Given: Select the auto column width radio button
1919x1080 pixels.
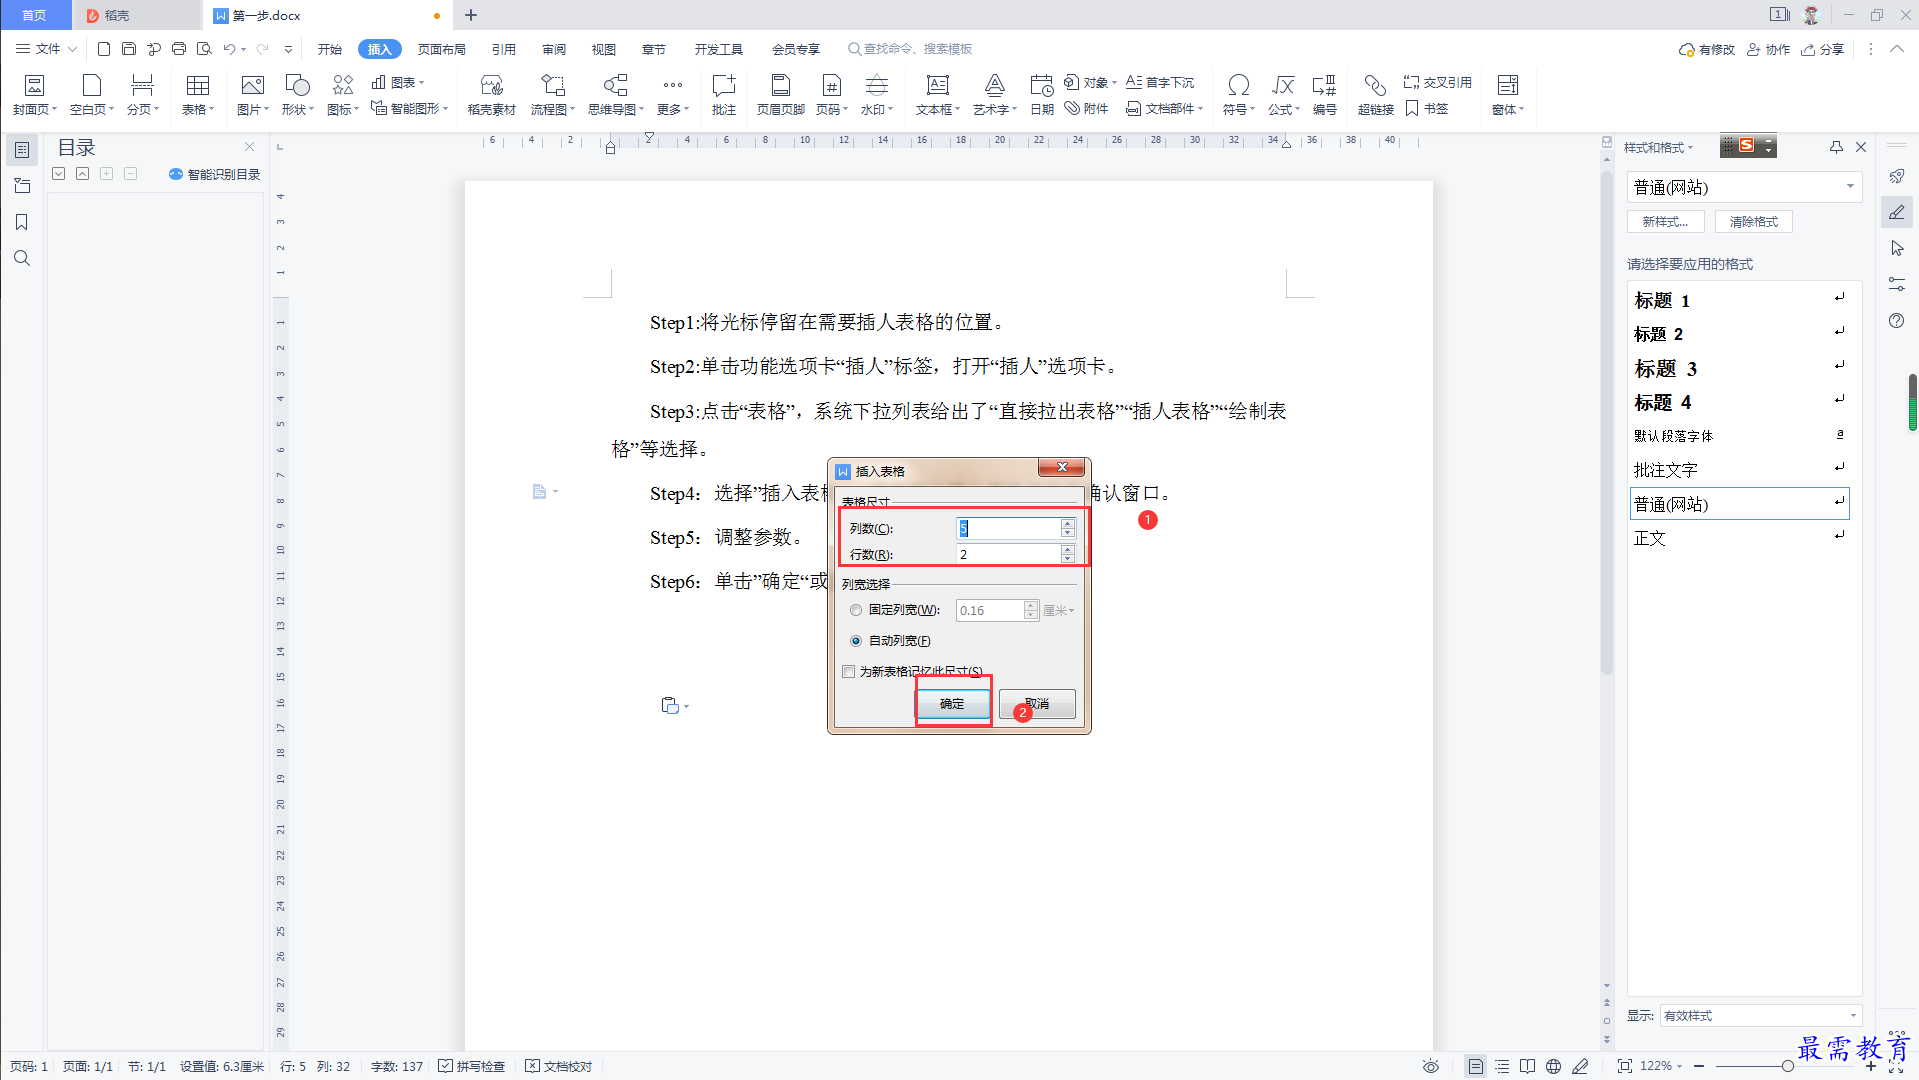Looking at the screenshot, I should (856, 641).
